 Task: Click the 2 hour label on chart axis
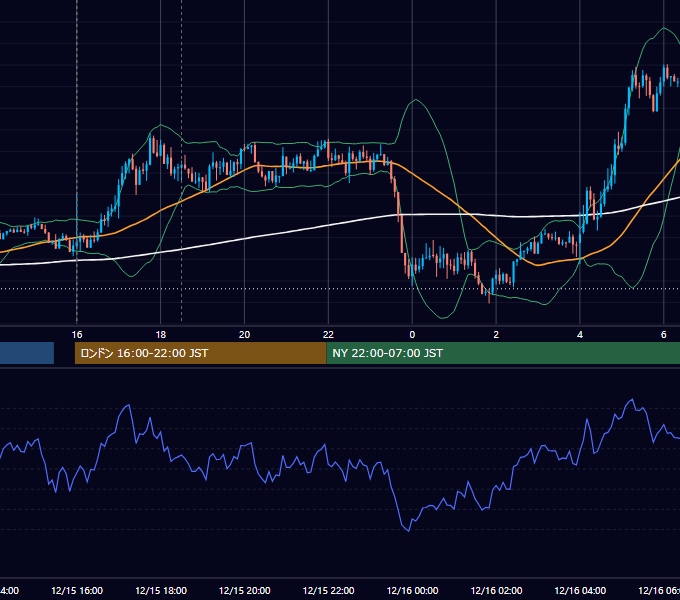click(x=496, y=335)
